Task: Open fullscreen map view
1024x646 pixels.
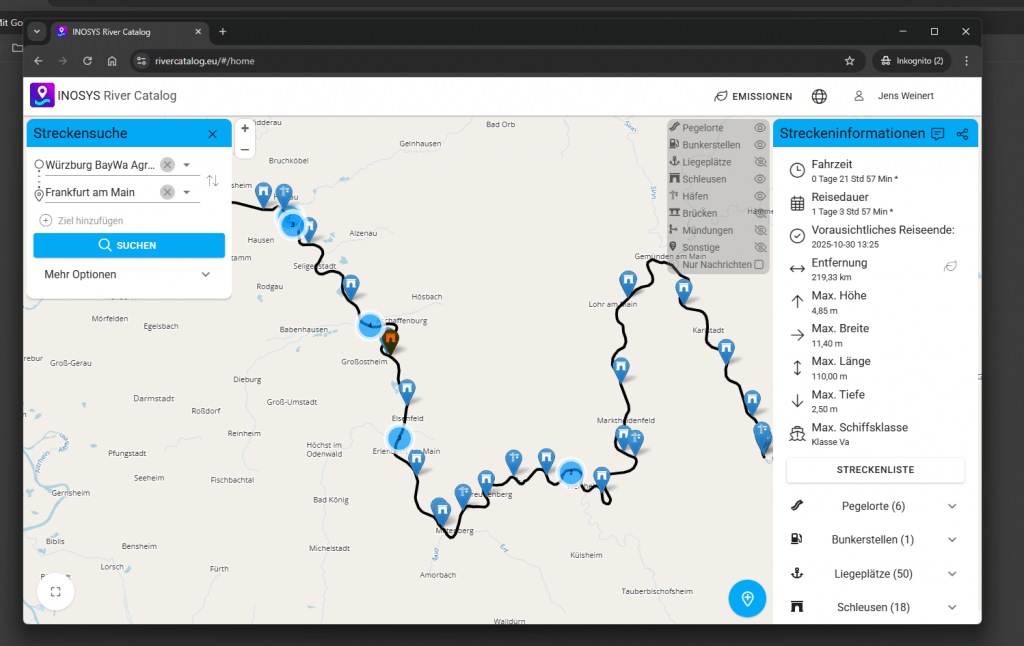Action: 55,591
